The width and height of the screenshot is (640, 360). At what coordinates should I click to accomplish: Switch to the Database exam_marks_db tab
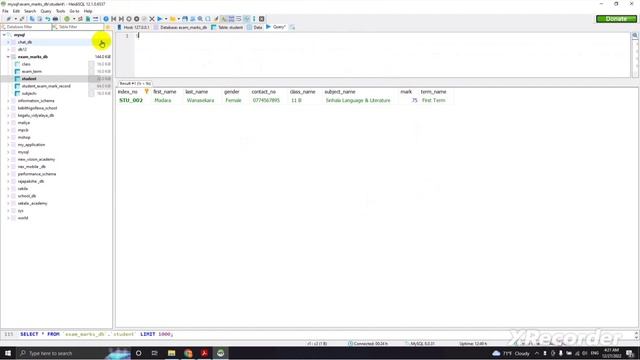tap(180, 27)
